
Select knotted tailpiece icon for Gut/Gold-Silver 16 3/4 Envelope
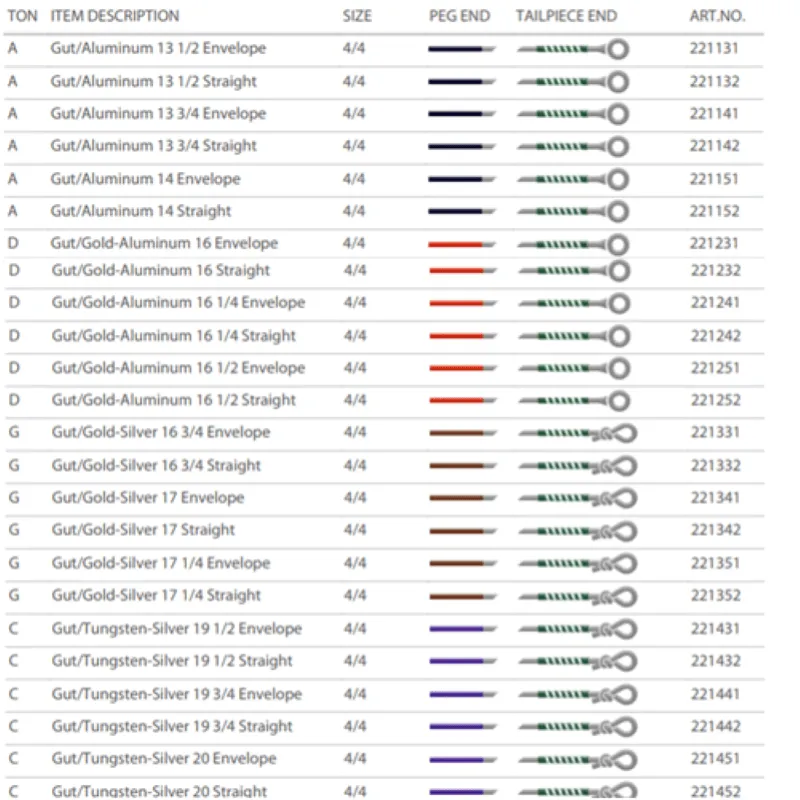click(577, 433)
